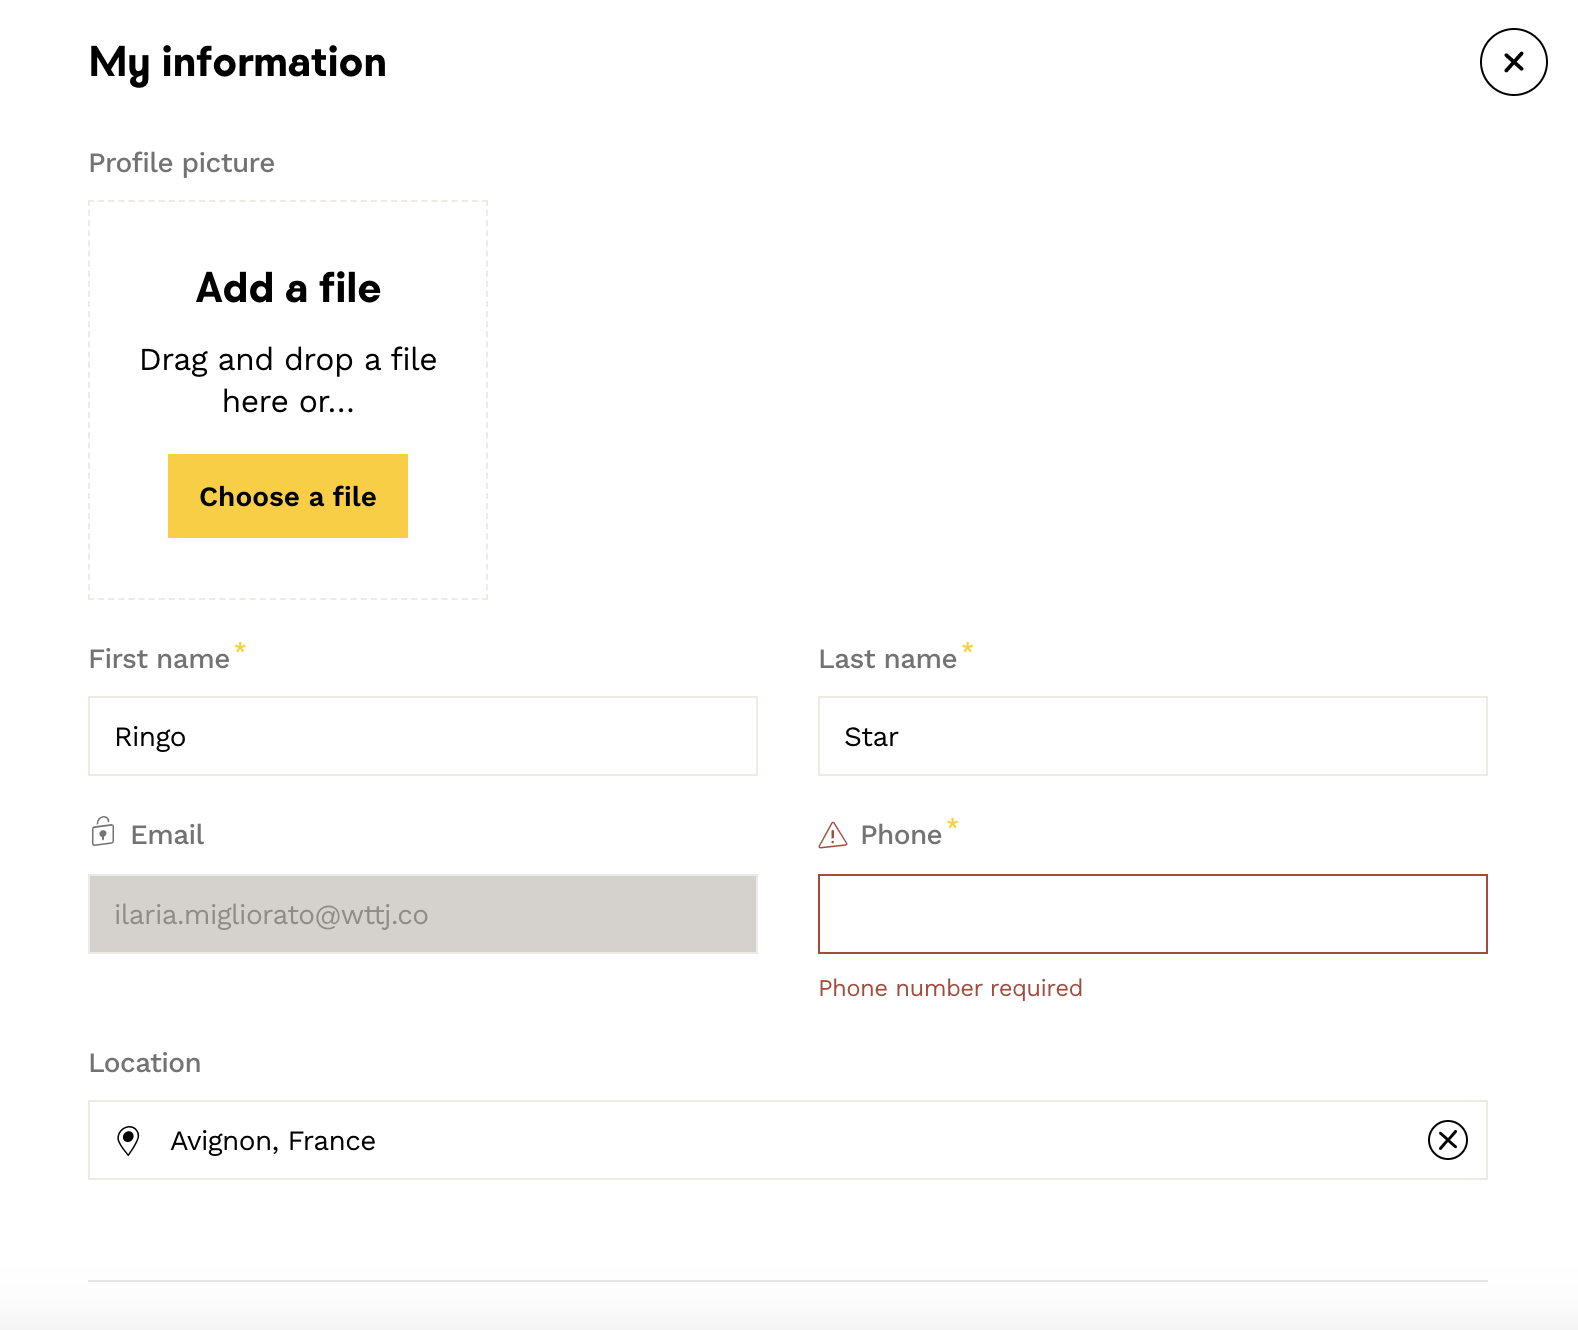Screen dimensions: 1578x1330
Task: Focus the Last name field containing Star
Action: coord(1152,736)
